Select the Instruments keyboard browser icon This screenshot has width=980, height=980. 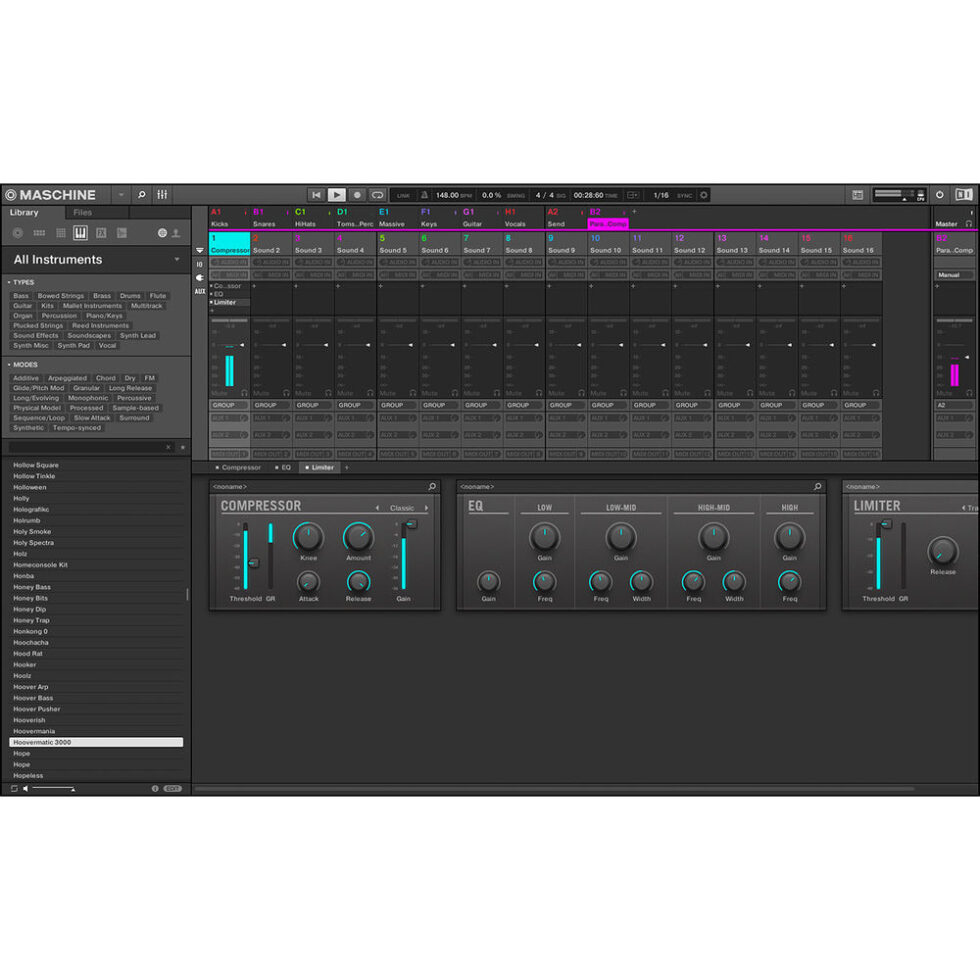81,233
